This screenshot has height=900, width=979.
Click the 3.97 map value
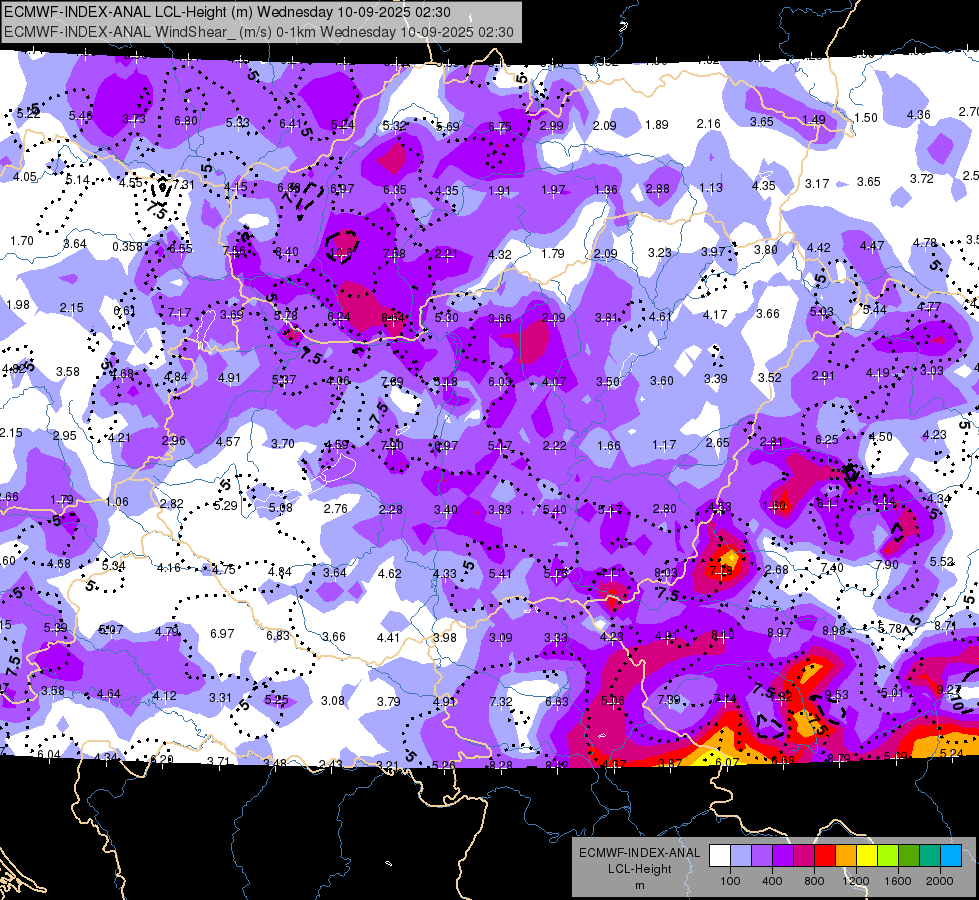[713, 252]
